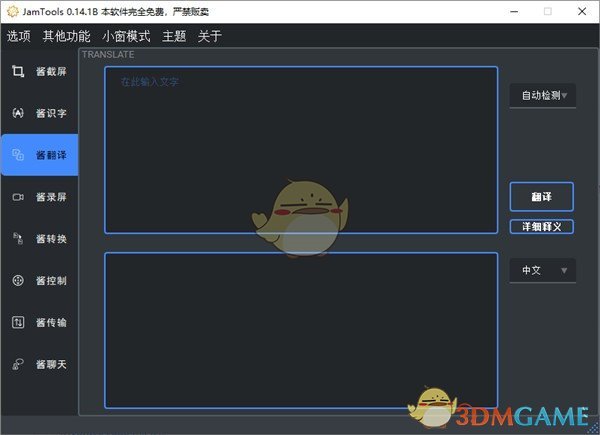This screenshot has width=600, height=435.
Task: Open the 小窗模式 menu
Action: [126, 36]
